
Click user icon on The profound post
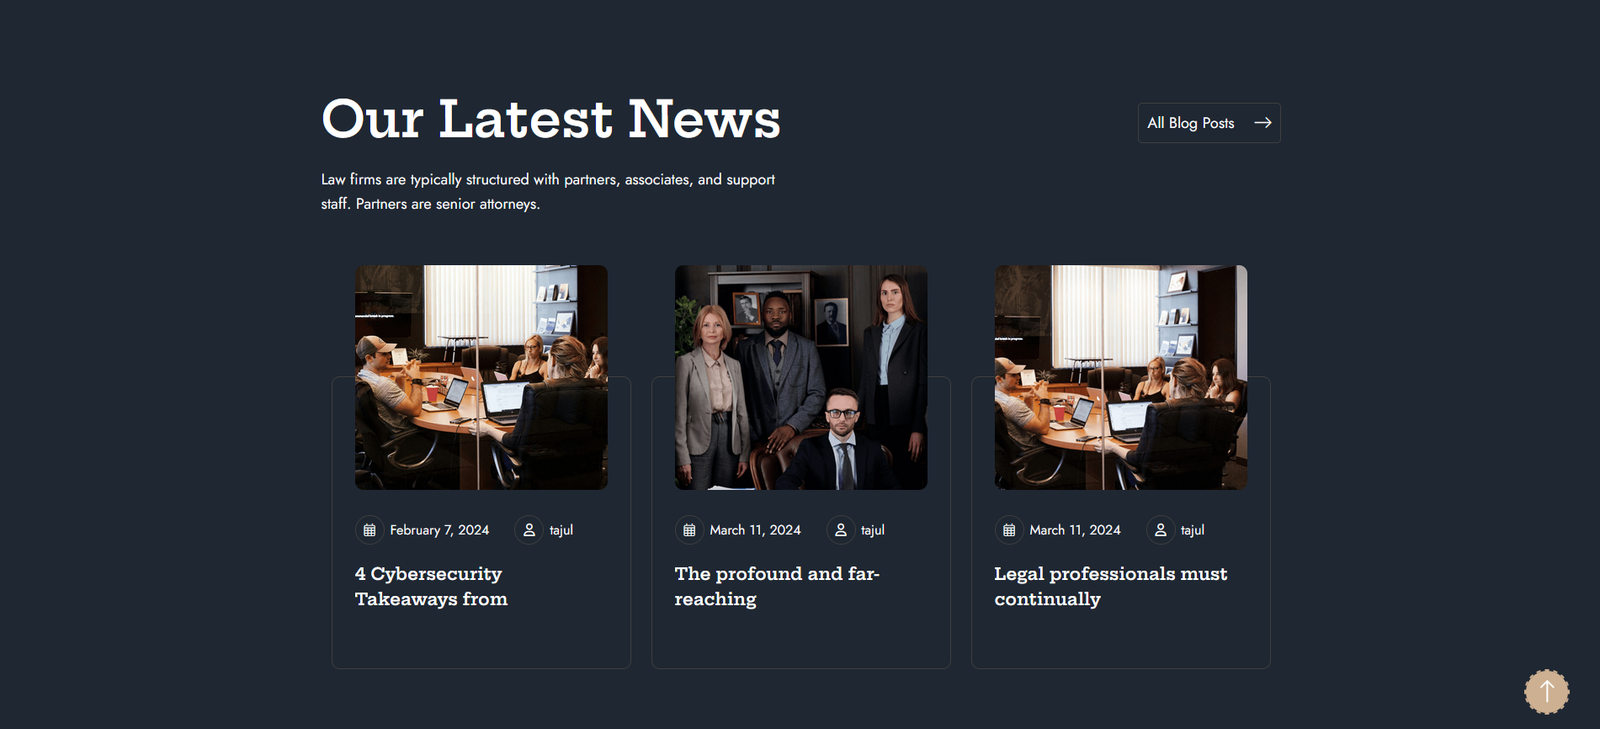[841, 530]
